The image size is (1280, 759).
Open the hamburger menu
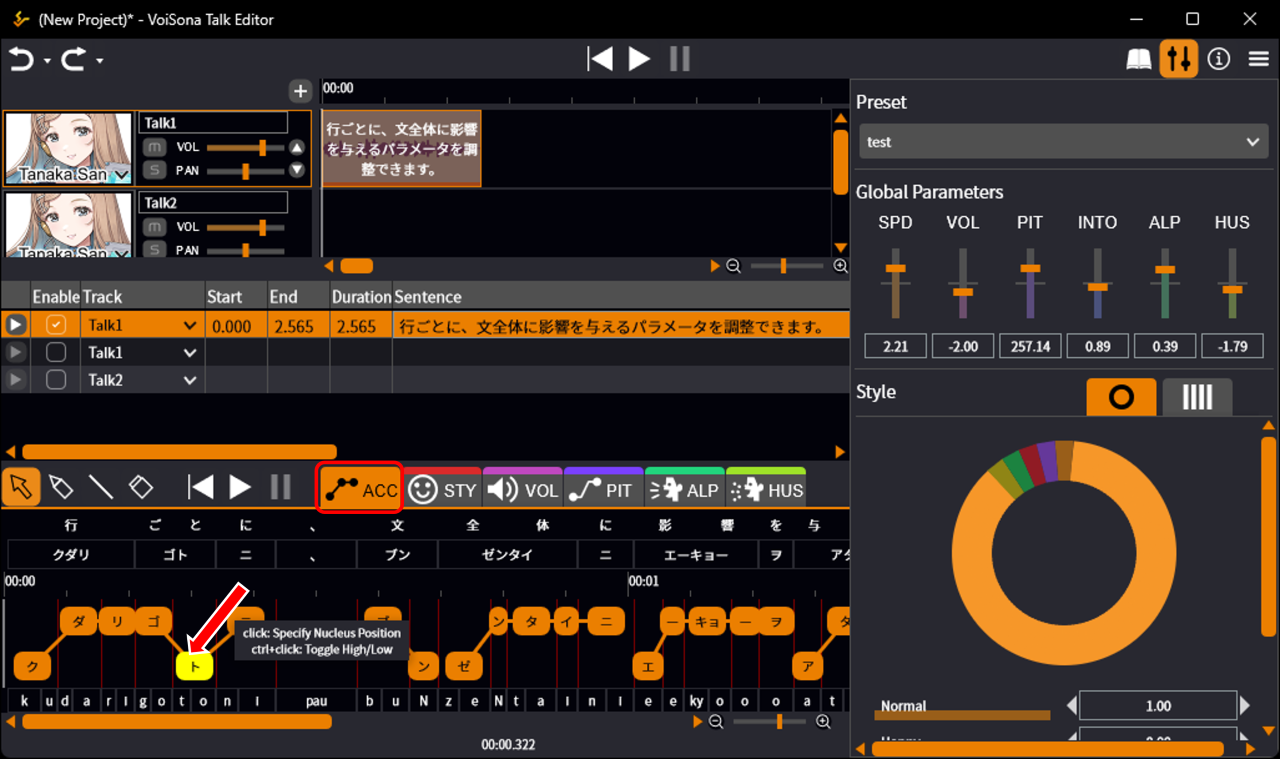tap(1259, 60)
